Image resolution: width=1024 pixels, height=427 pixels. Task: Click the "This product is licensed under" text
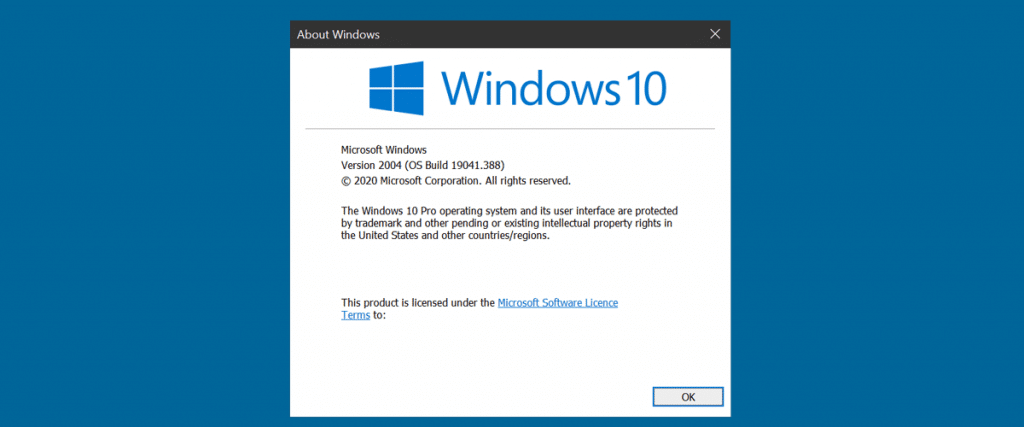[418, 303]
